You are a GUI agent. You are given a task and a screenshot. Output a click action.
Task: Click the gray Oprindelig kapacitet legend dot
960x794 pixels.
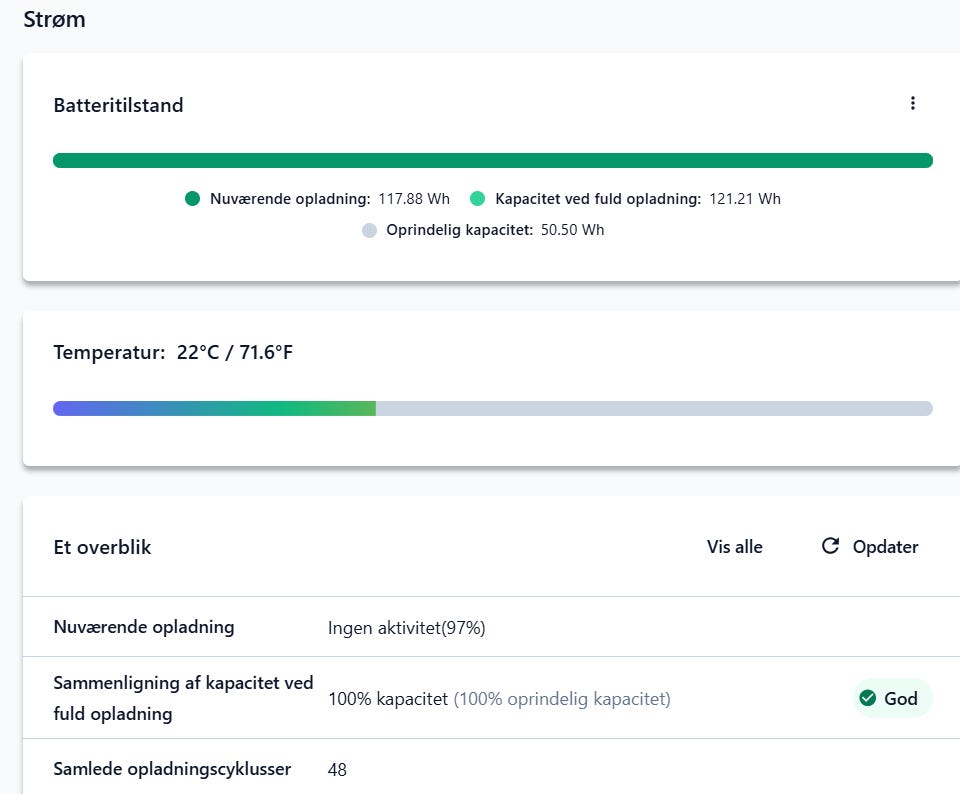369,230
